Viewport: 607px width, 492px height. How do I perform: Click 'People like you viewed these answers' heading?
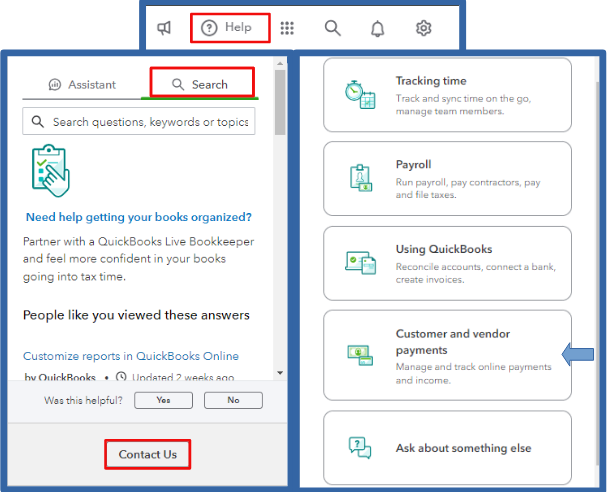136,315
